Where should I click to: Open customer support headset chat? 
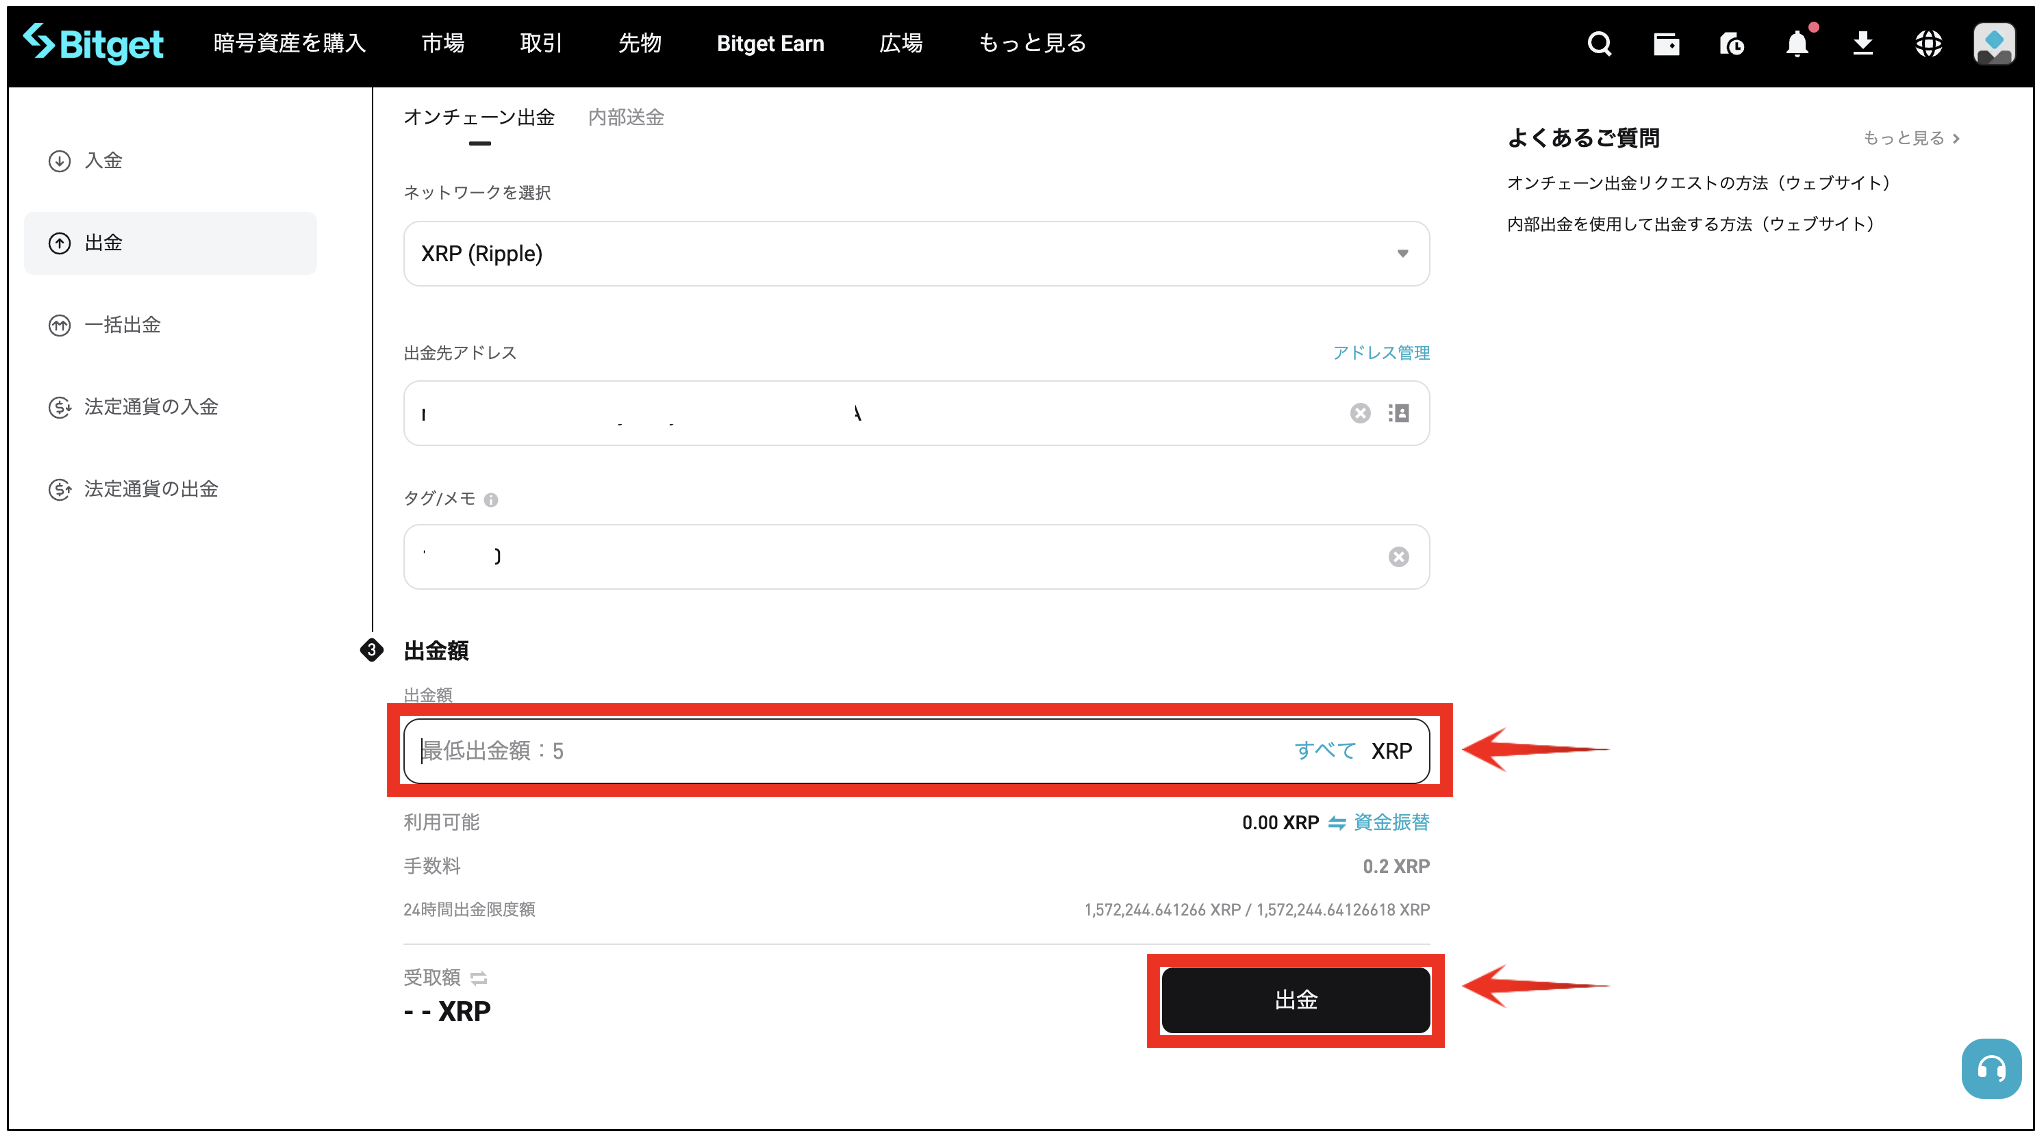[1991, 1069]
